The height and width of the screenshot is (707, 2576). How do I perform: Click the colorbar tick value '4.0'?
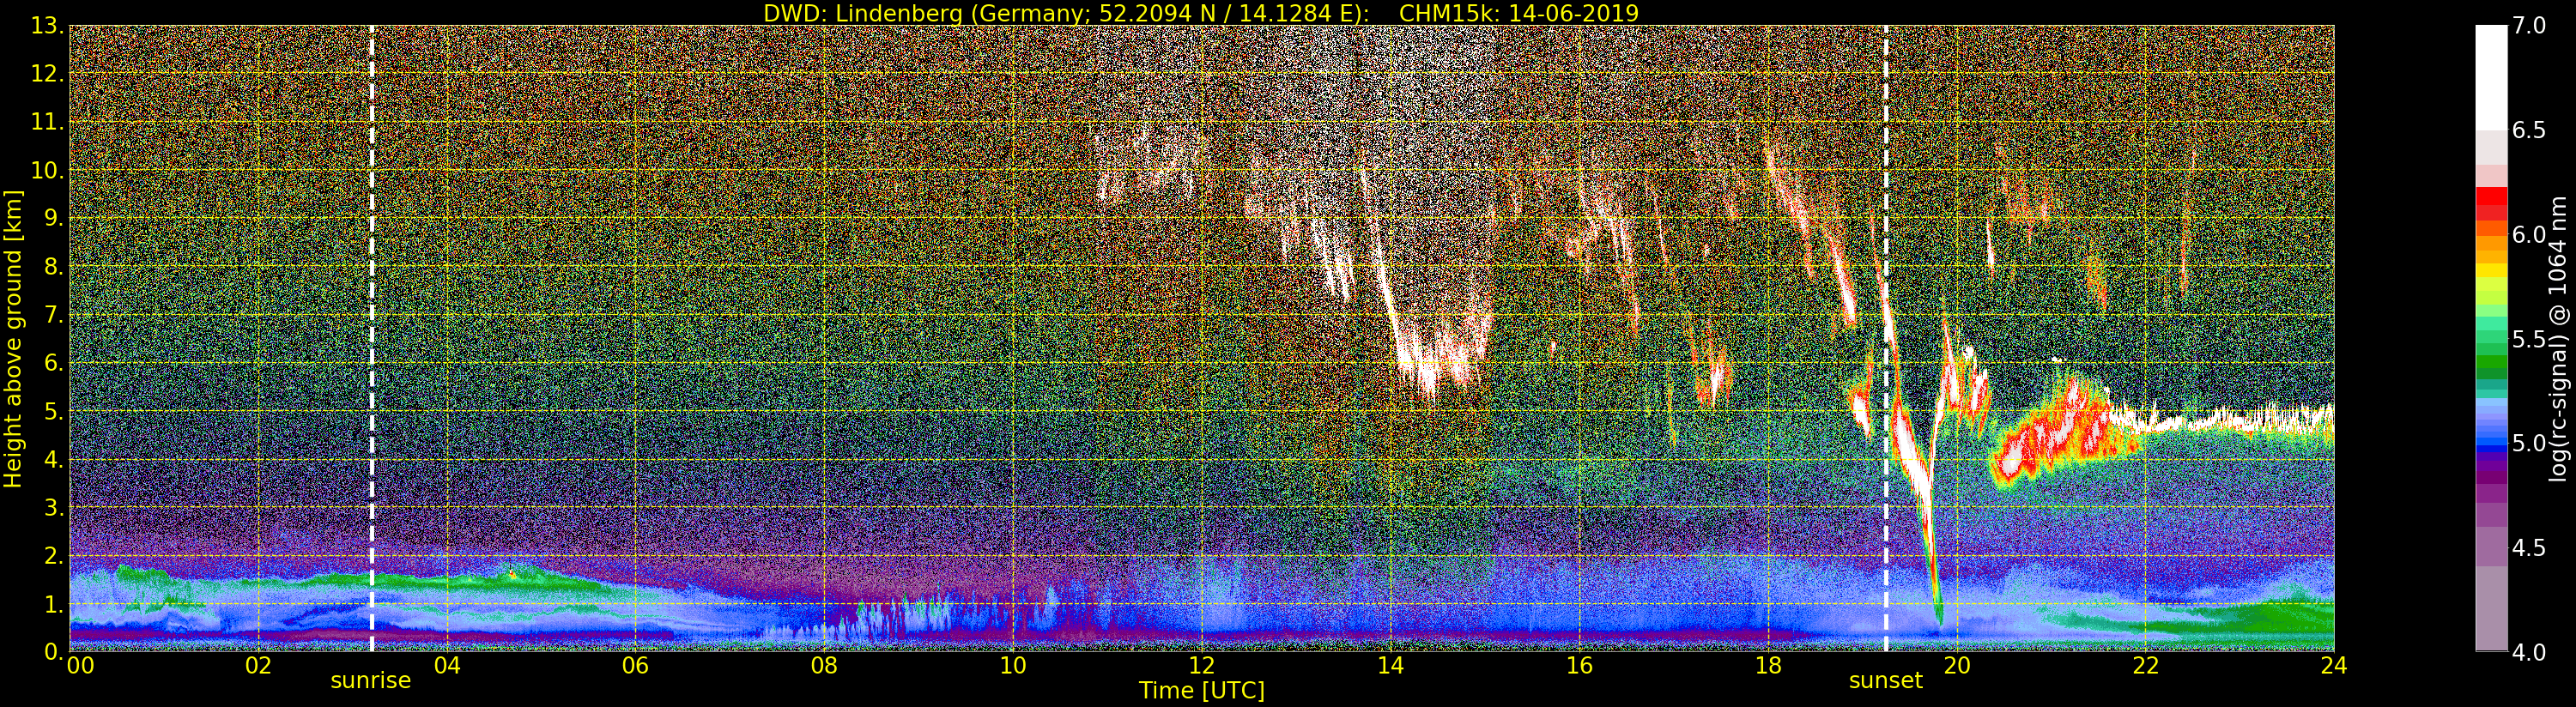click(2528, 652)
